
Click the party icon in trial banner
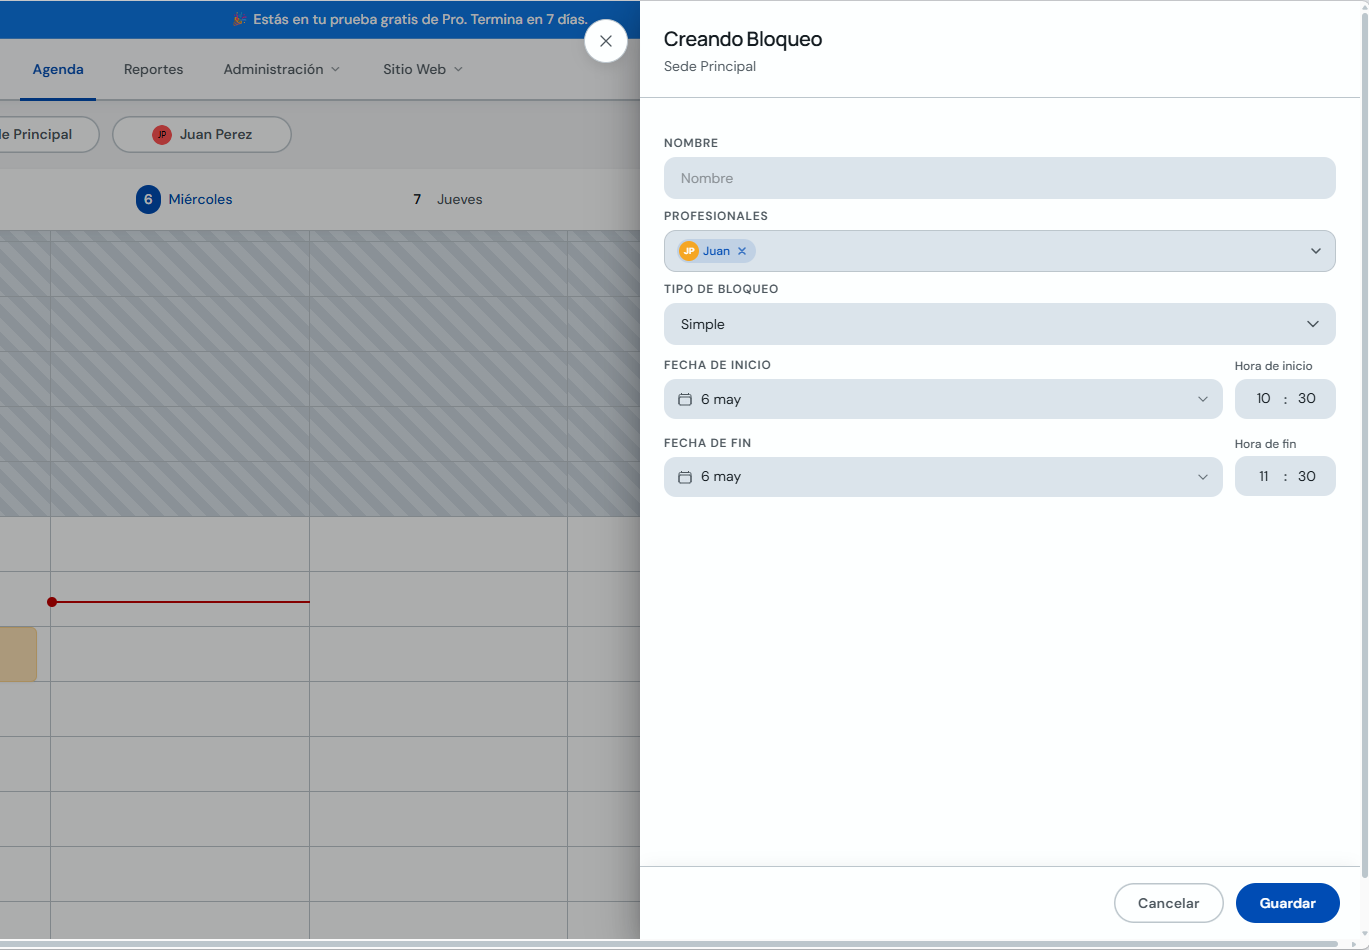coord(239,19)
